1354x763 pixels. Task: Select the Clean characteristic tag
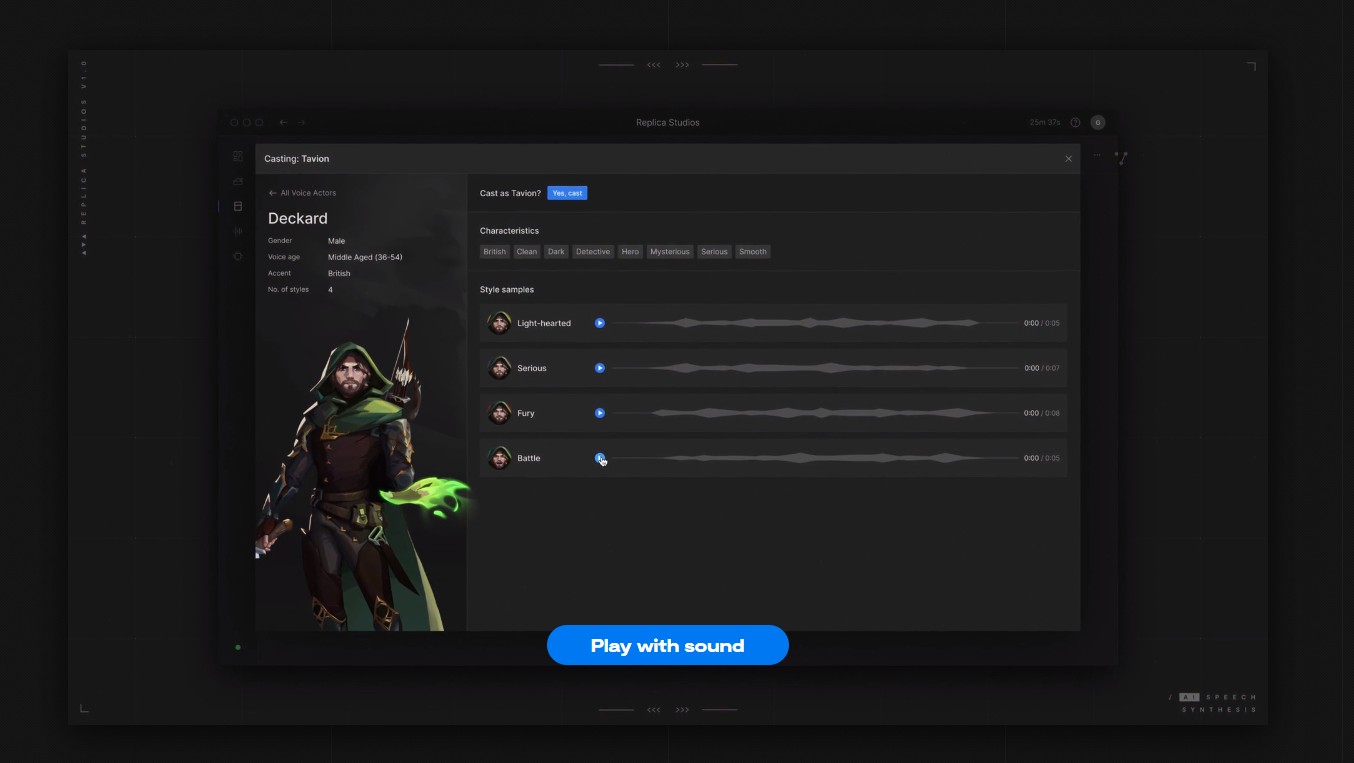(x=527, y=252)
